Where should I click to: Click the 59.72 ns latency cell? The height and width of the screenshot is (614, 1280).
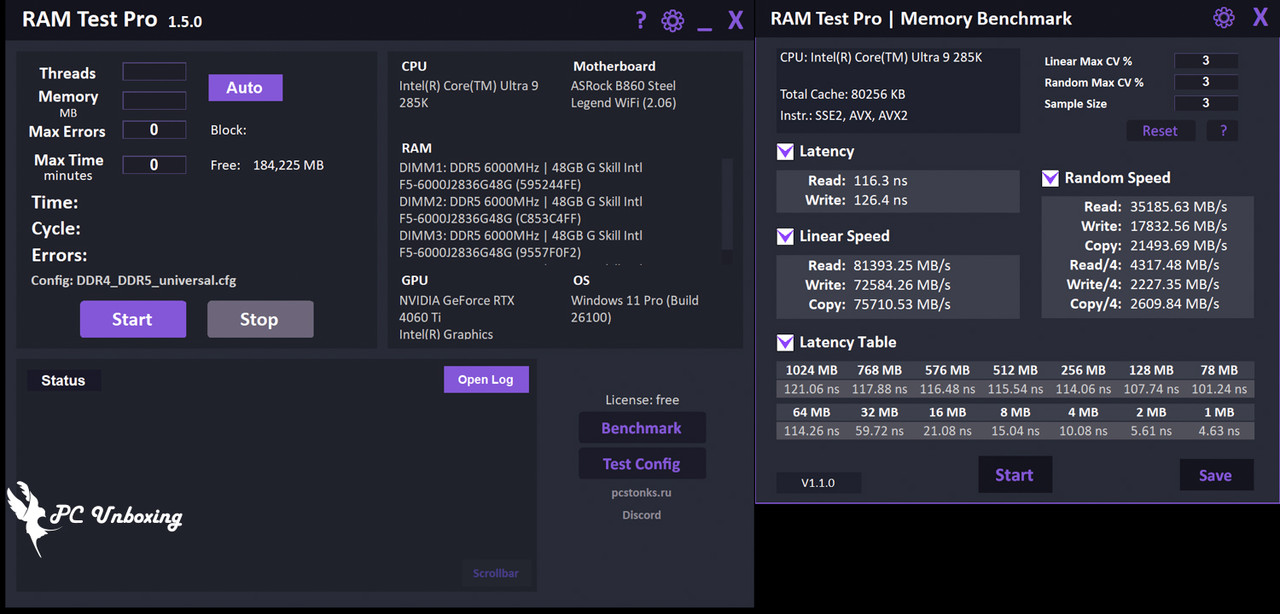879,431
